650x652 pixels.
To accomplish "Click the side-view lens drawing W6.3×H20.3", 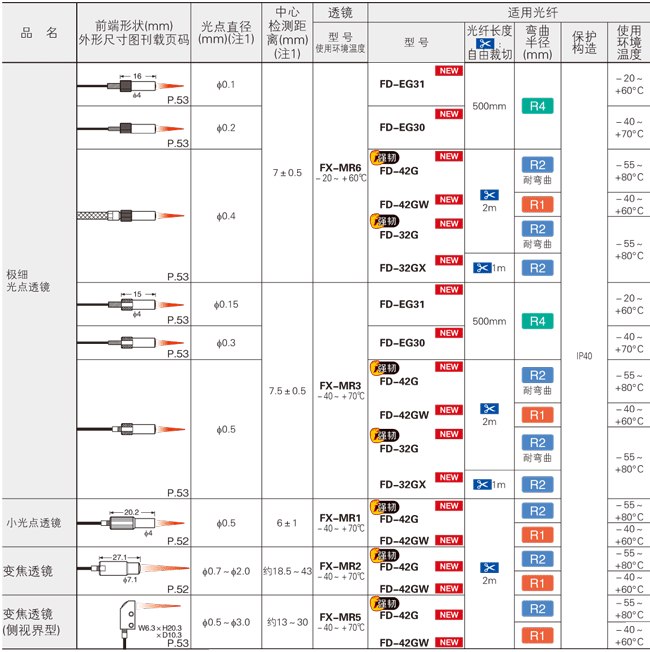I will pyautogui.click(x=150, y=624).
